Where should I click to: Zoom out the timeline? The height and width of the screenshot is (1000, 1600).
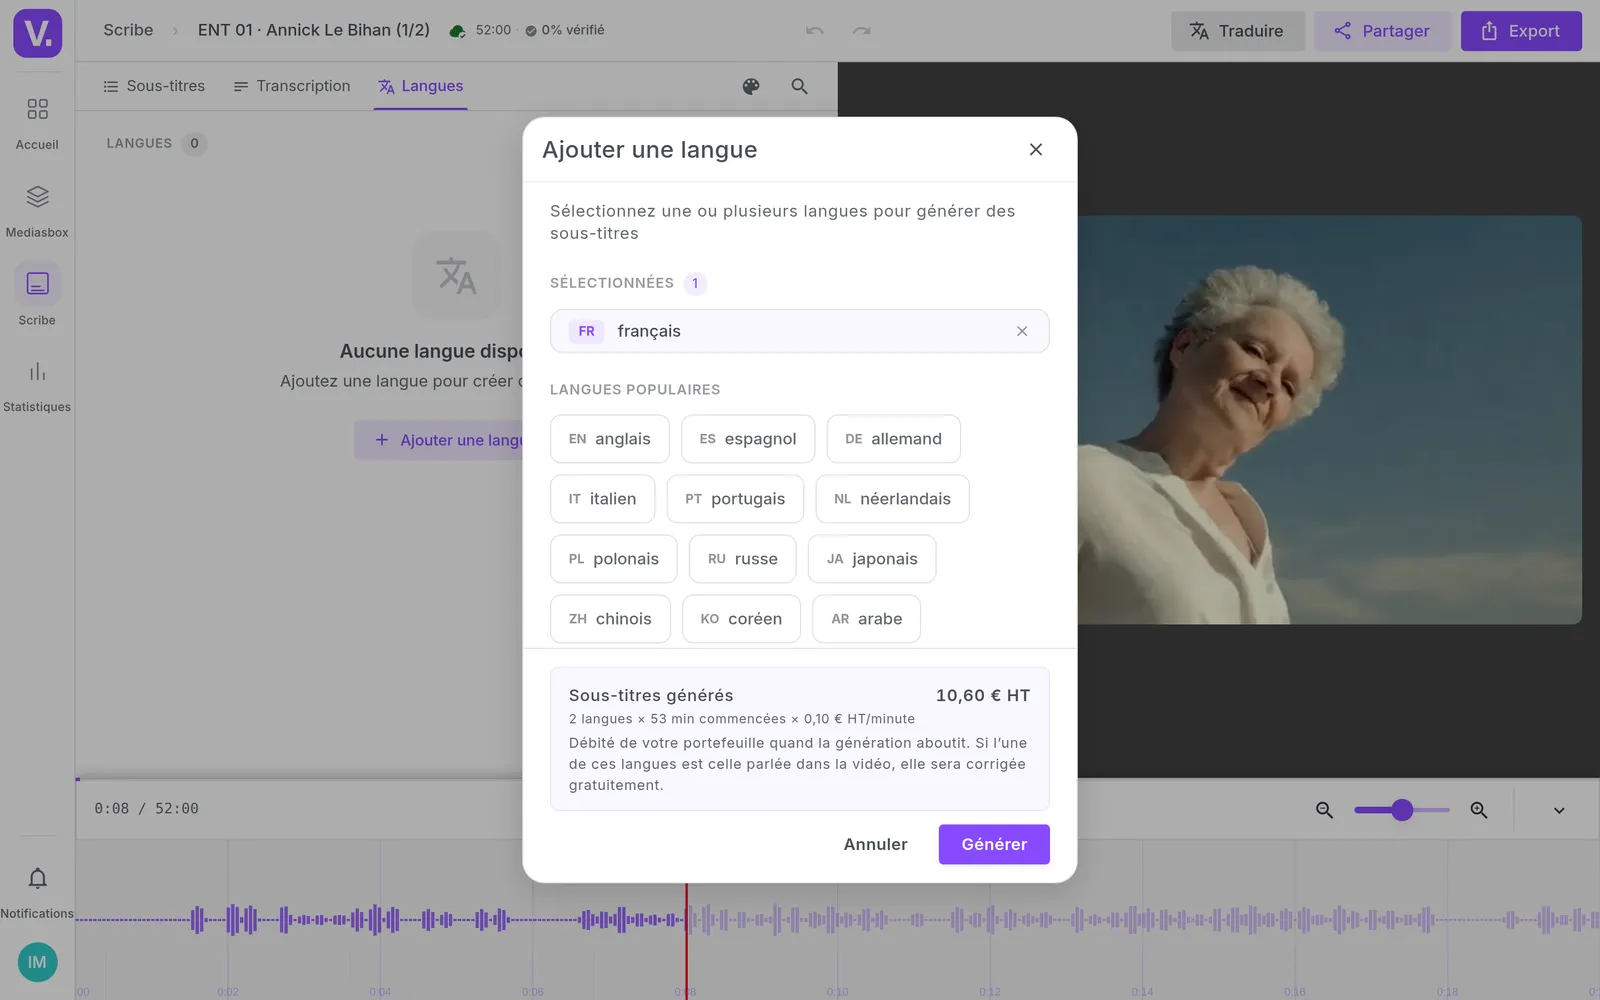click(x=1324, y=810)
